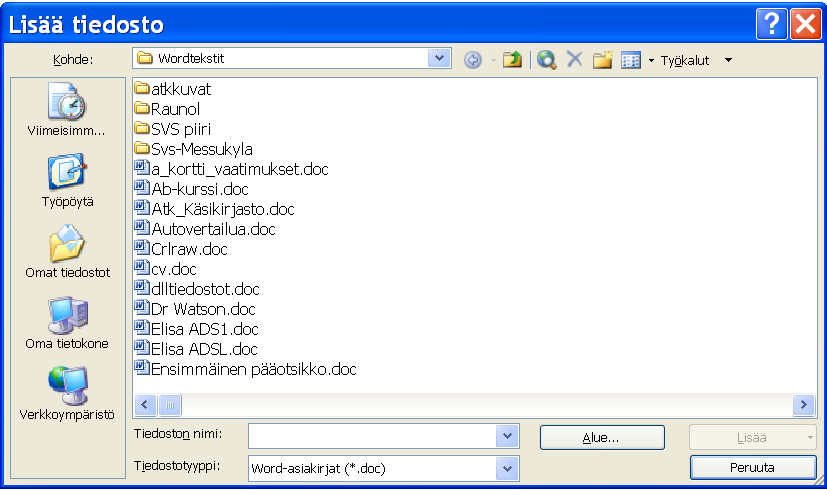827x490 pixels.
Task: Click the Back navigation arrow icon
Action: click(x=473, y=60)
